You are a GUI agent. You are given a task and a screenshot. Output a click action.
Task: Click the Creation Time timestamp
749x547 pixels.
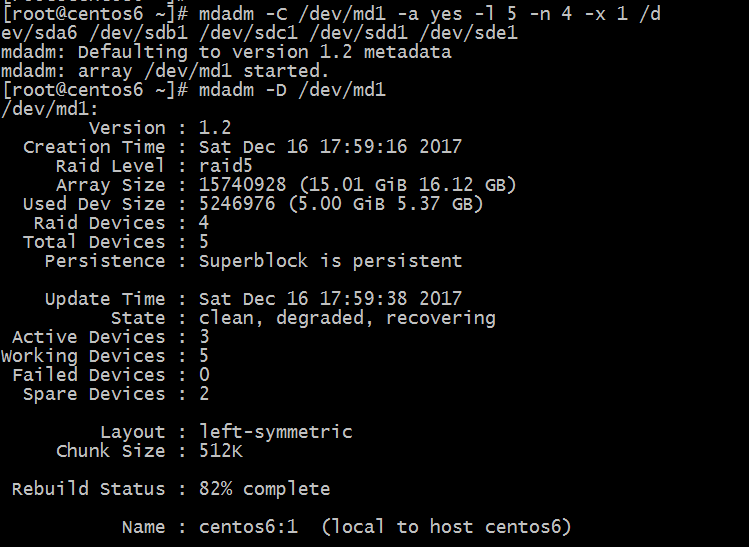(x=330, y=147)
